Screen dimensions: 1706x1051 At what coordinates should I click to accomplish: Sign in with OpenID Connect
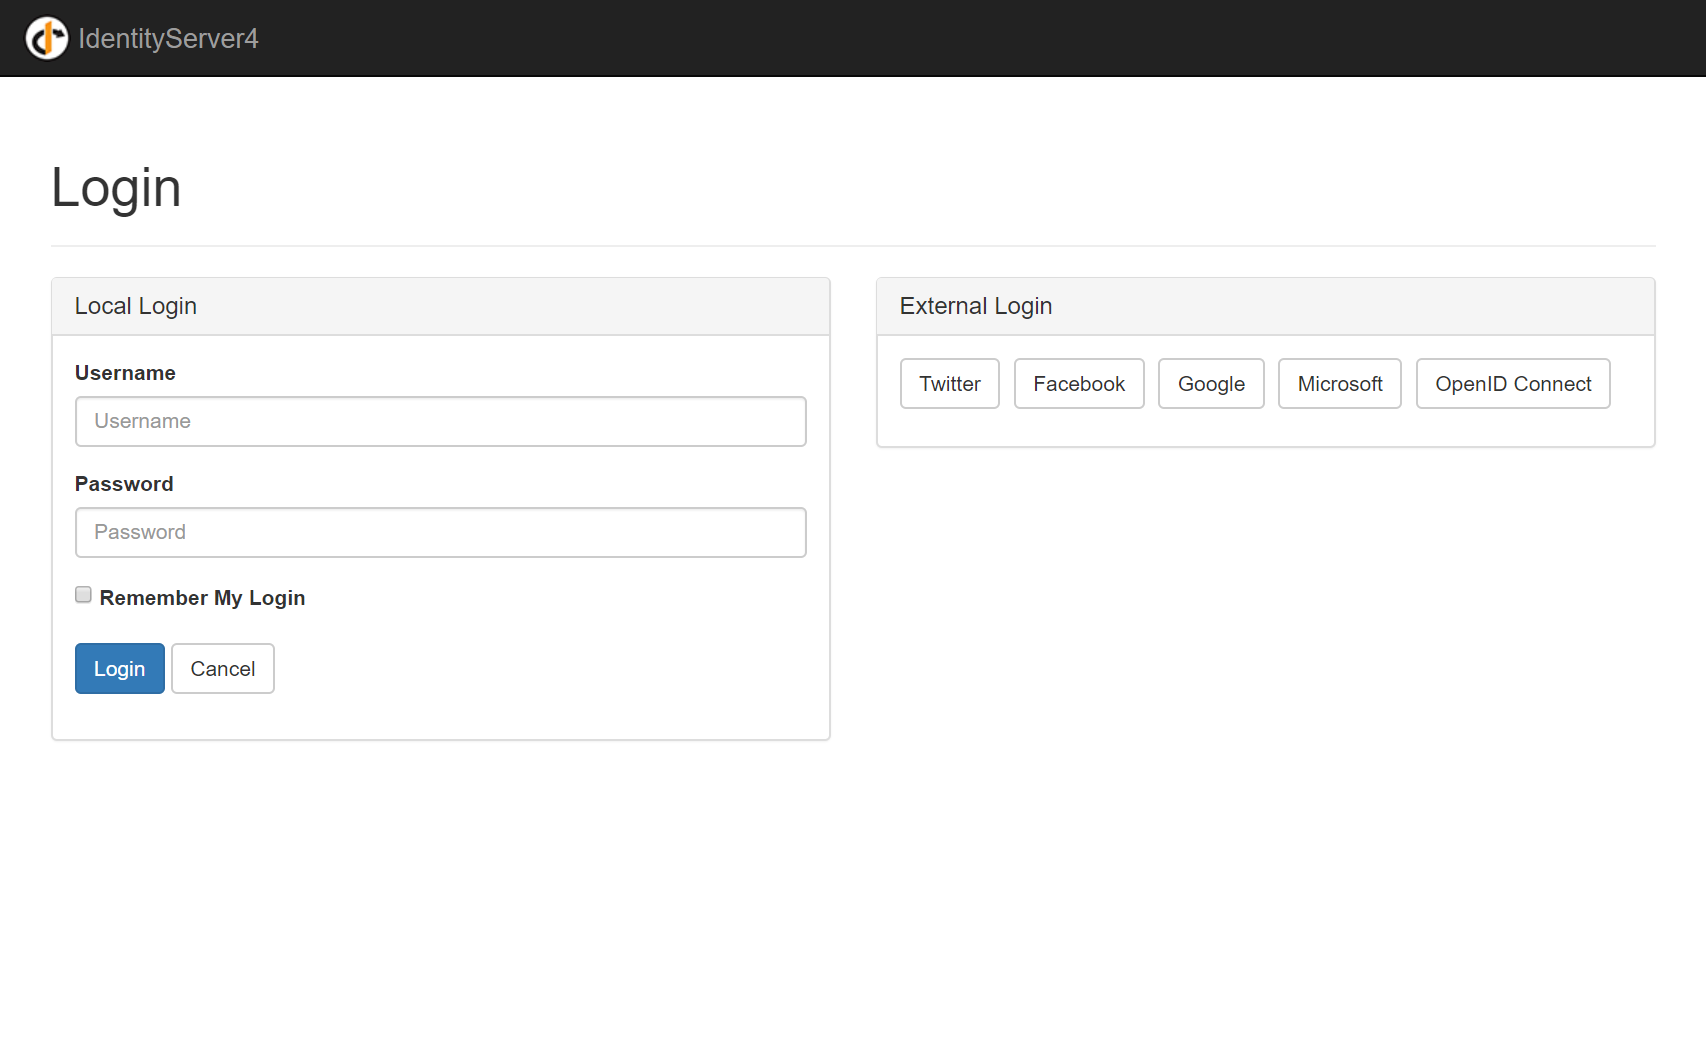point(1513,383)
